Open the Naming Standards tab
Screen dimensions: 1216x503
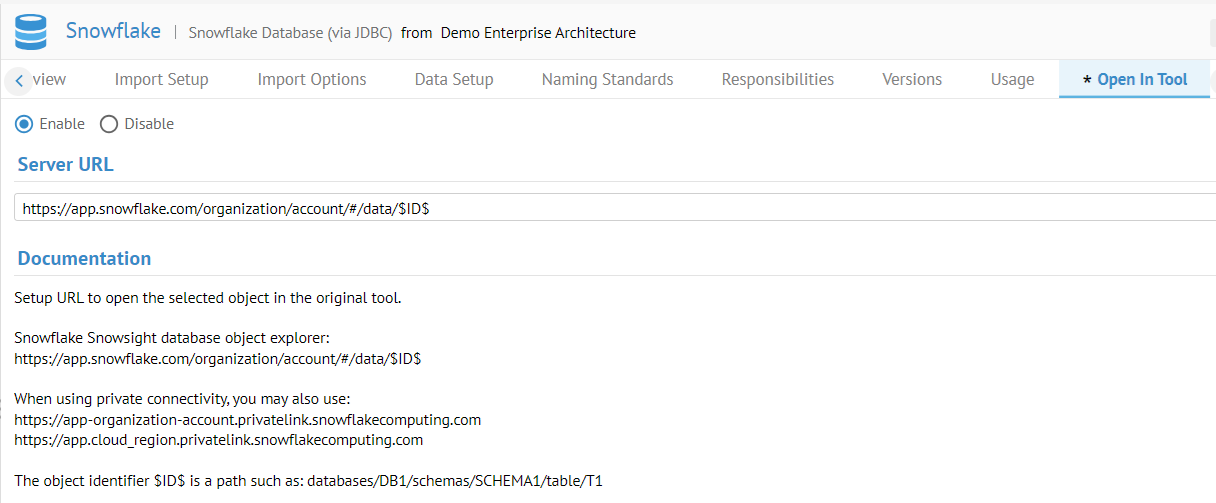[x=607, y=80]
